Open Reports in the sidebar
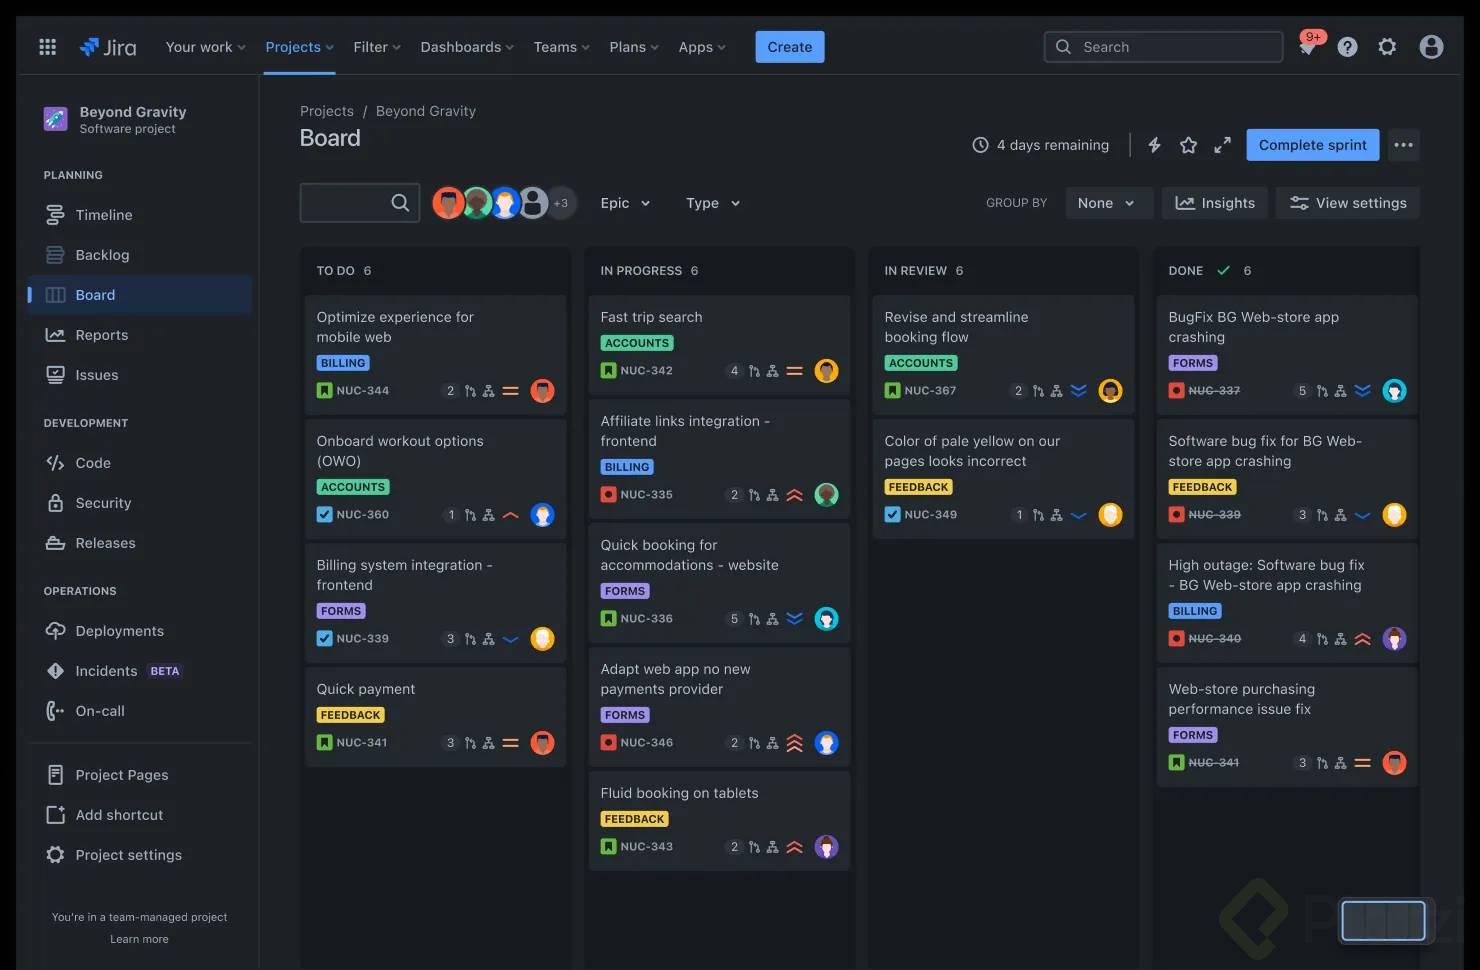Viewport: 1480px width, 970px height. point(140,335)
